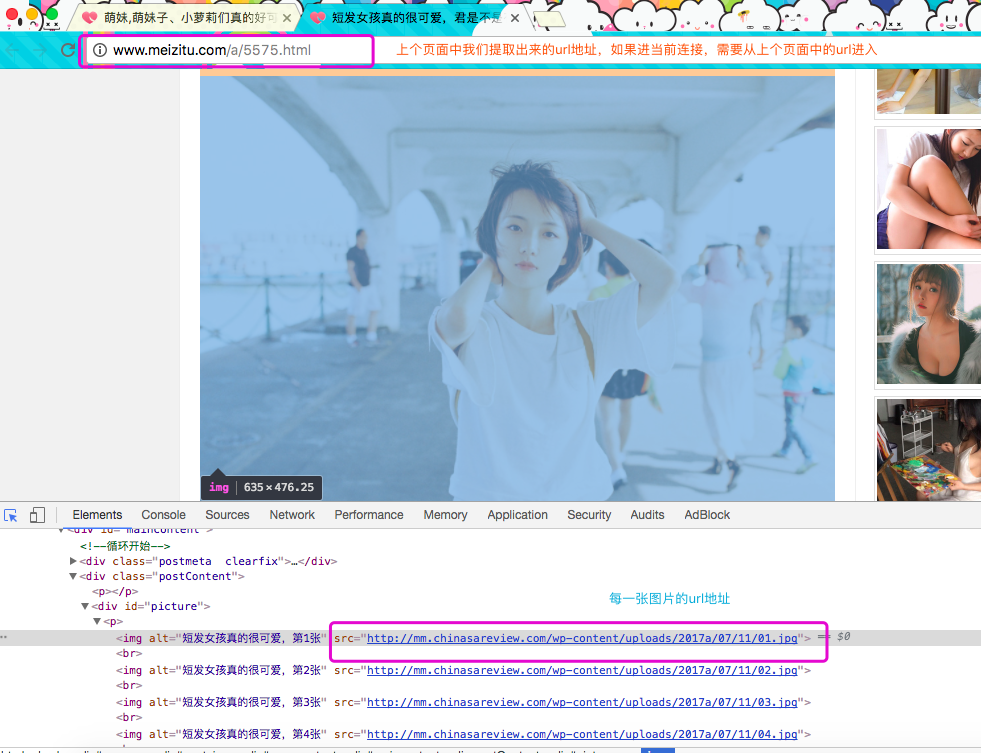Select the img row for 第3张
The height and width of the screenshot is (753, 981).
(x=464, y=702)
